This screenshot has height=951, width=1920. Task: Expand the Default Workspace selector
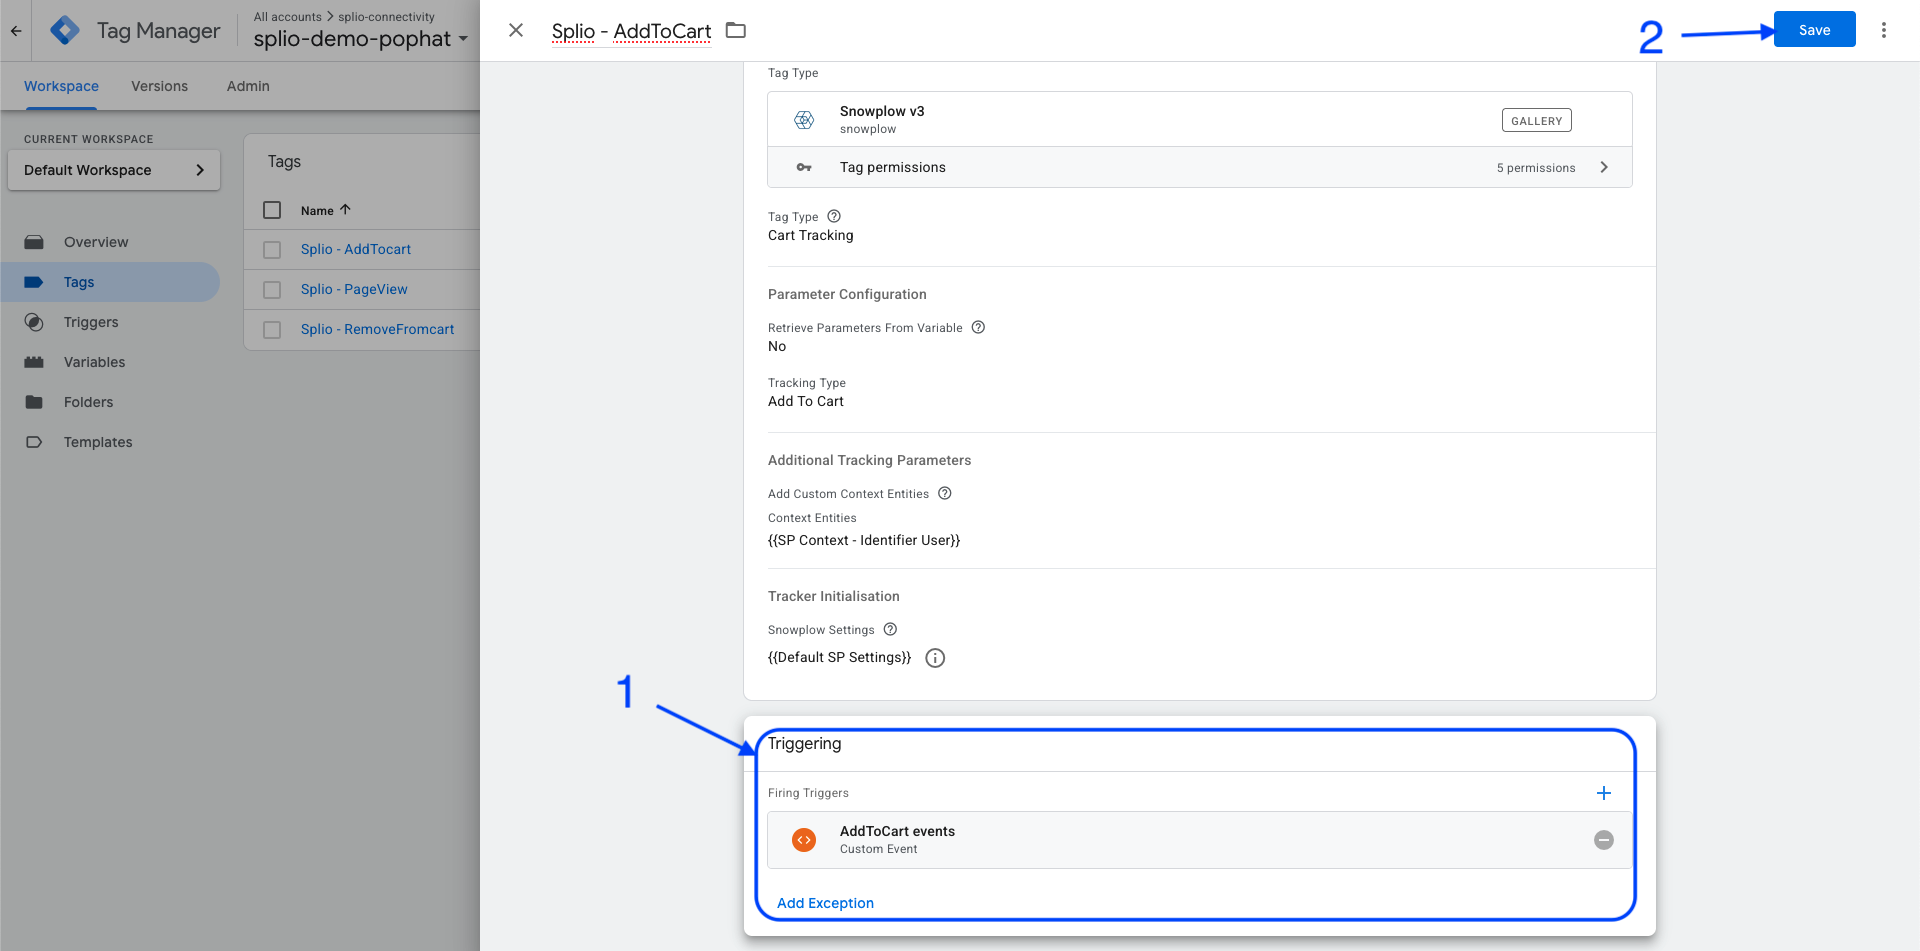pyautogui.click(x=114, y=170)
